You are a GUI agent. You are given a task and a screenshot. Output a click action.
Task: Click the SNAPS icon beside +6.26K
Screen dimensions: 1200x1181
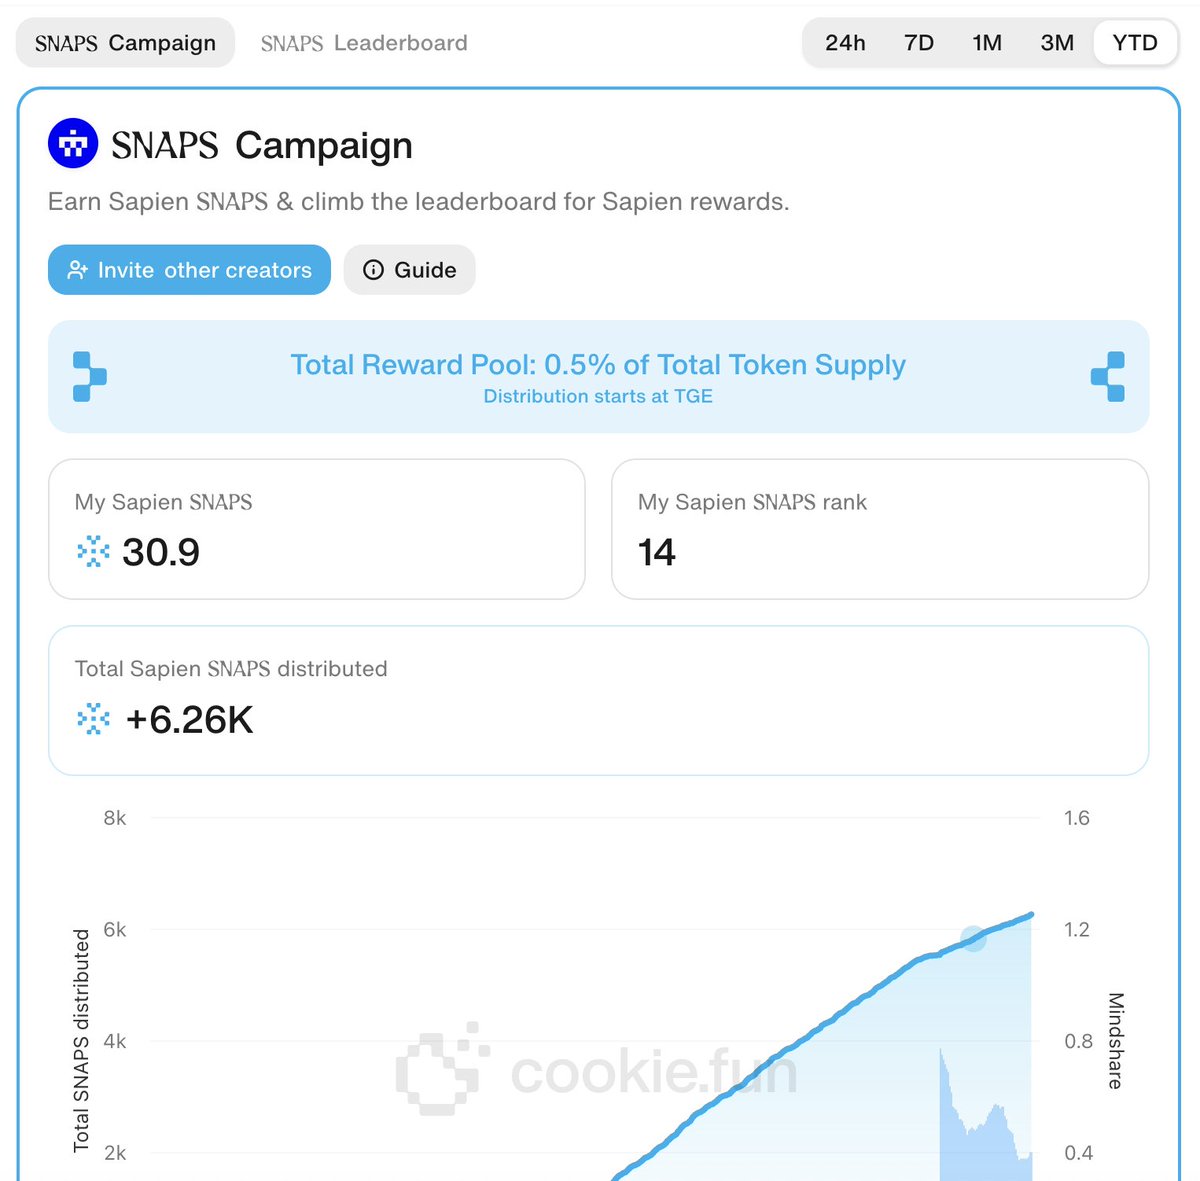pyautogui.click(x=93, y=720)
